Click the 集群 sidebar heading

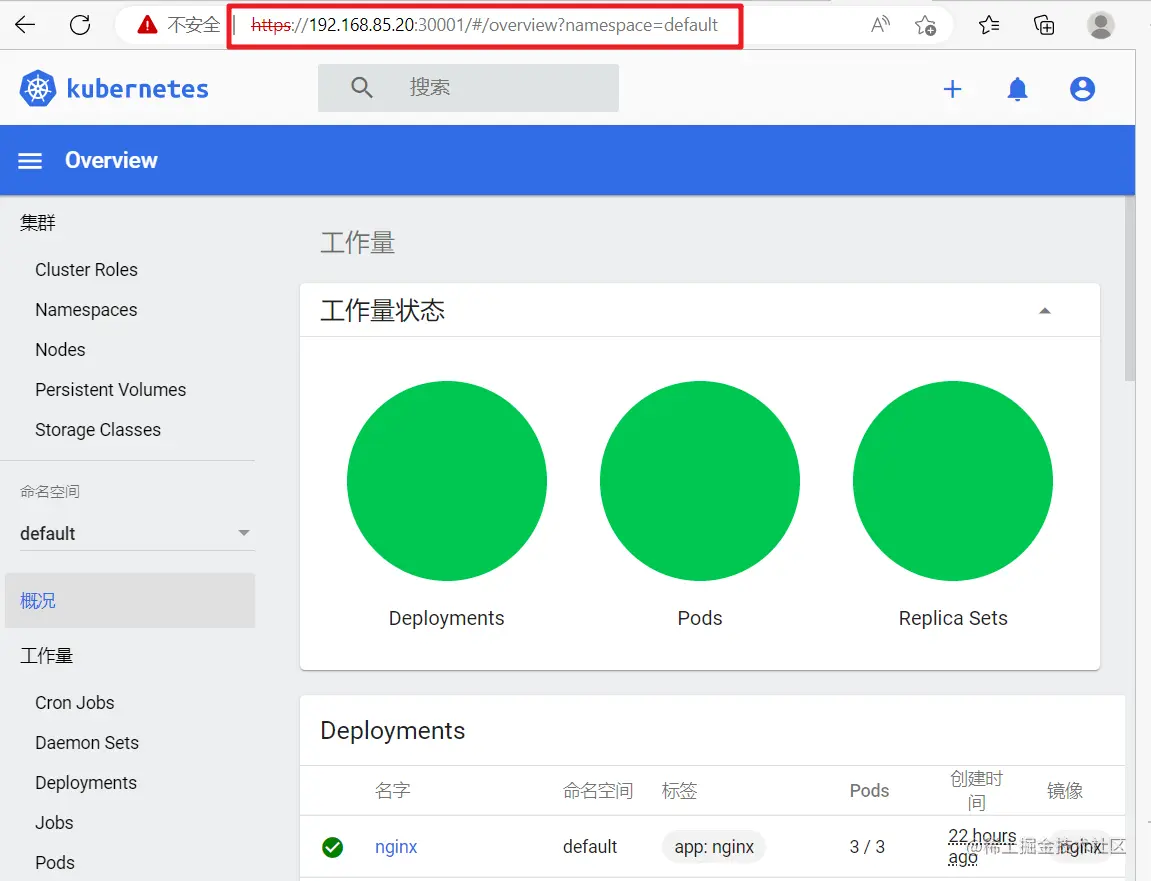37,222
